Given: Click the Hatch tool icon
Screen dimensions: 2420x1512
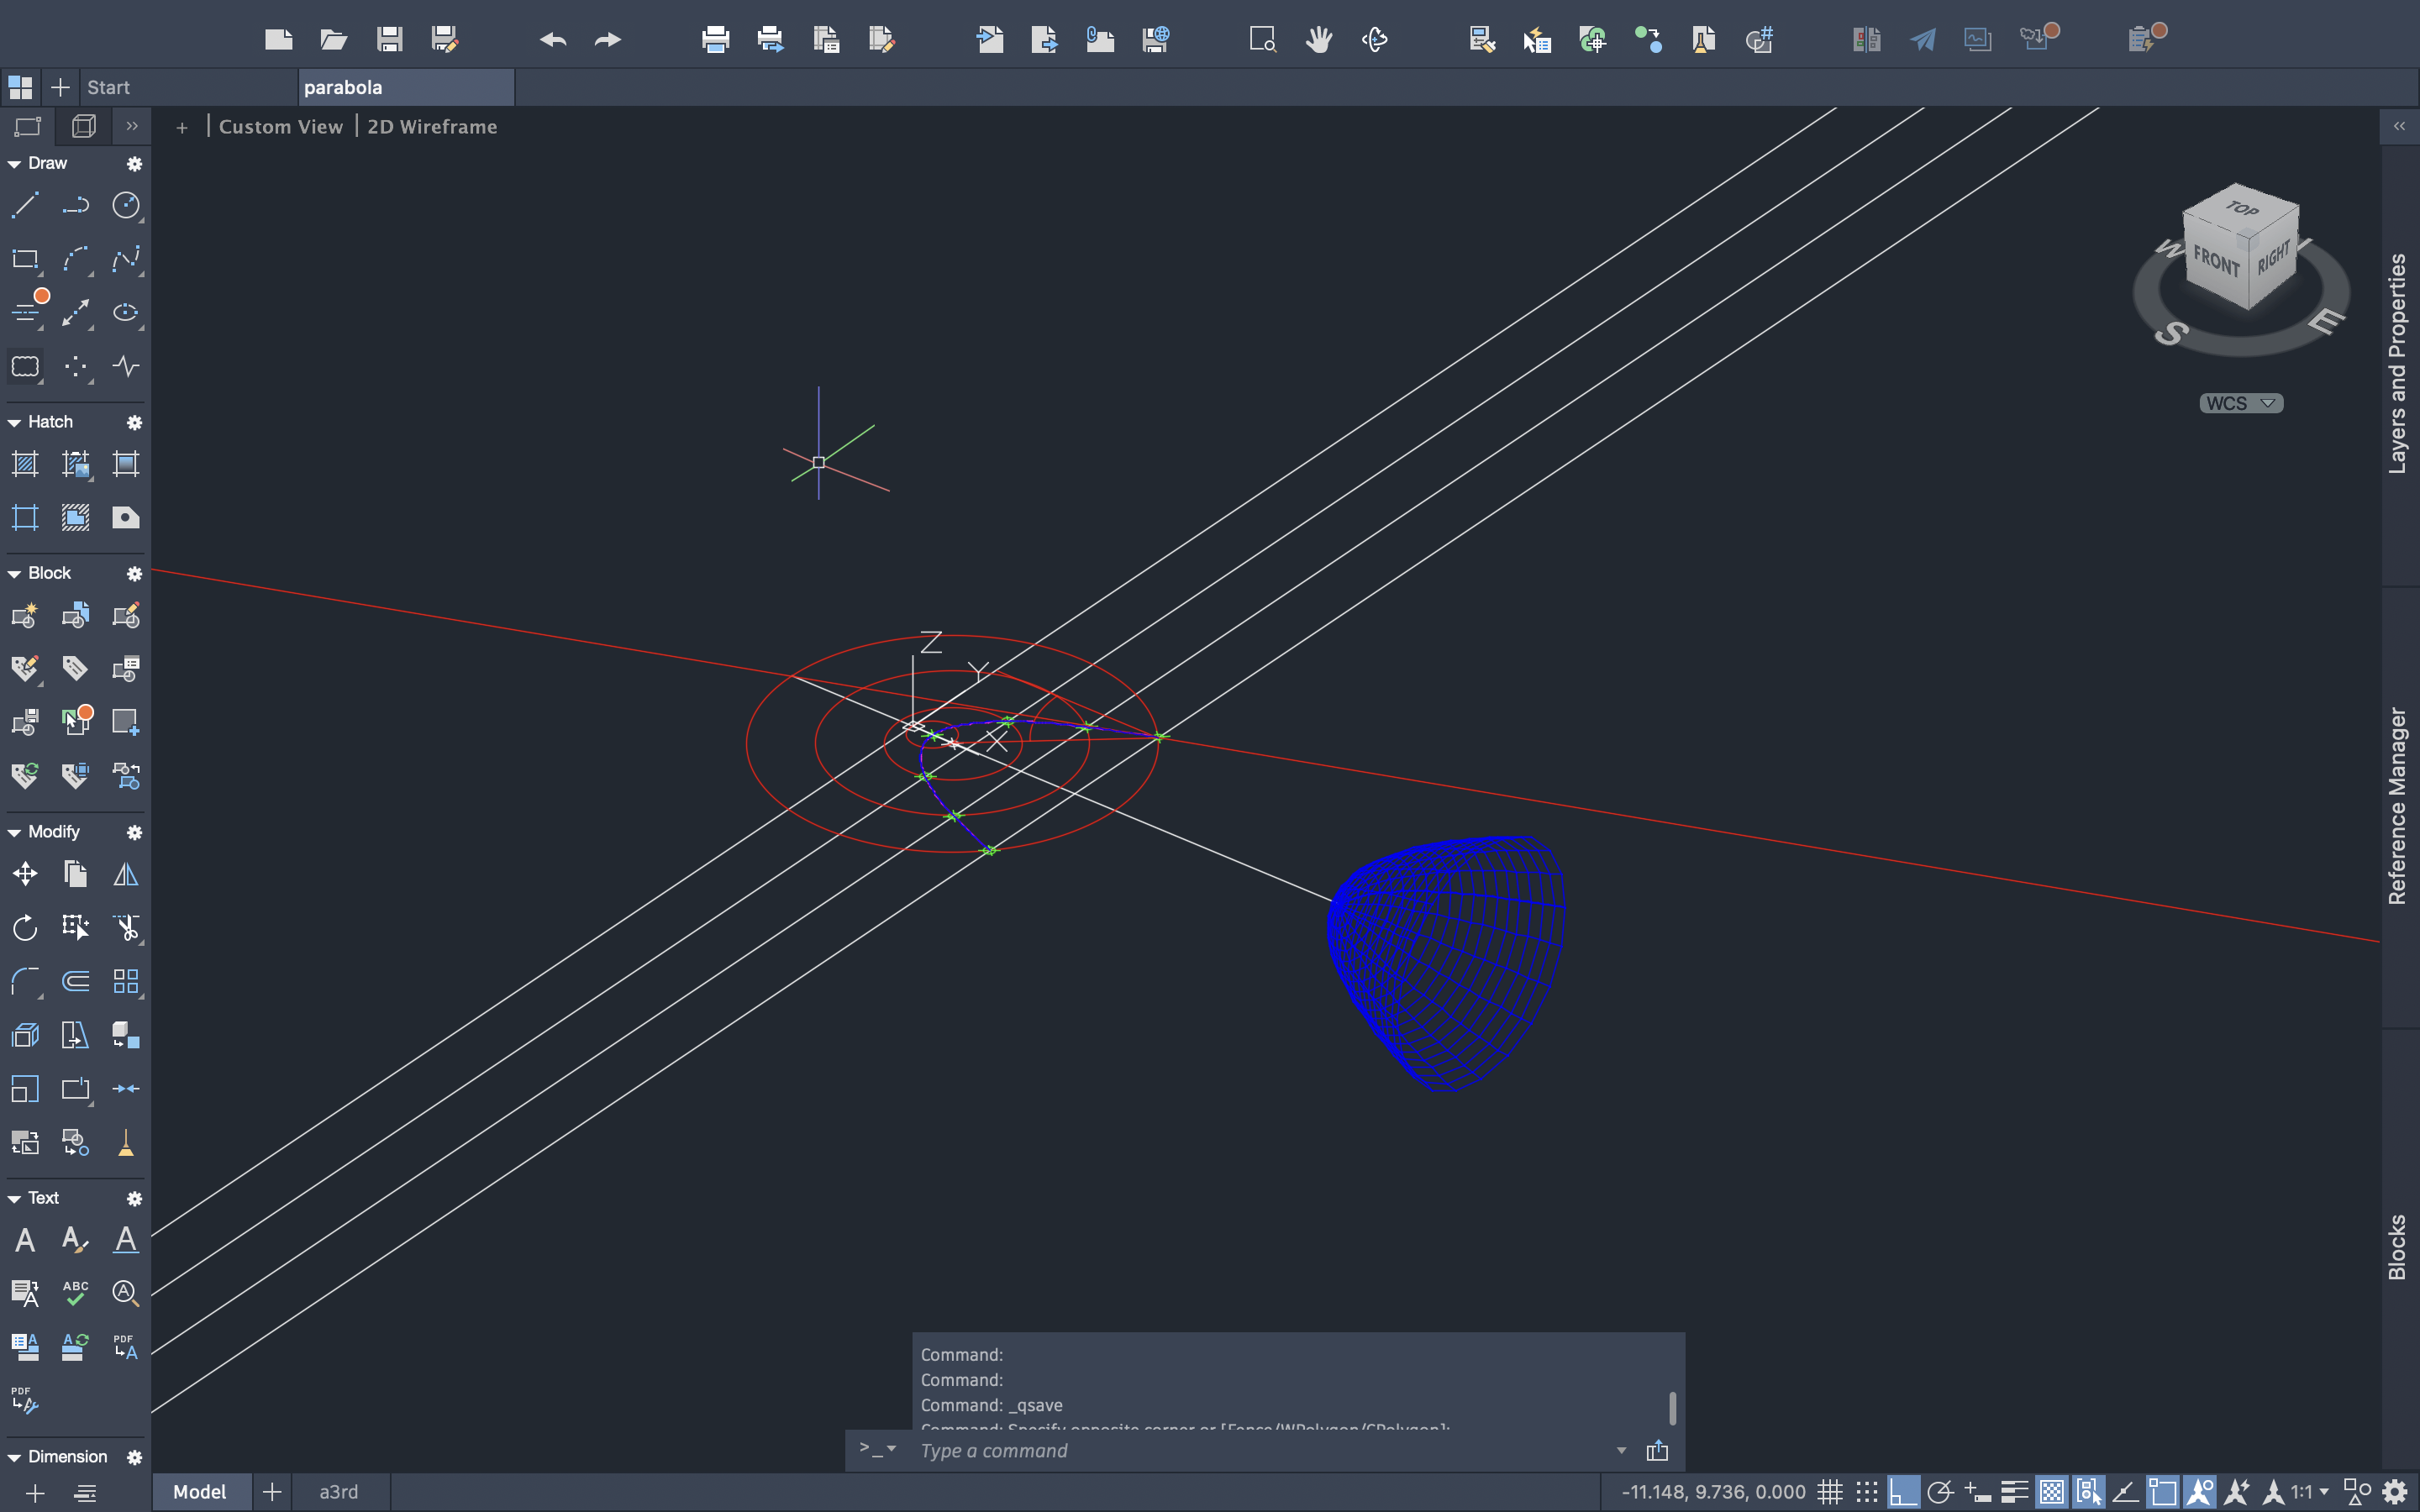Looking at the screenshot, I should pos(25,464).
